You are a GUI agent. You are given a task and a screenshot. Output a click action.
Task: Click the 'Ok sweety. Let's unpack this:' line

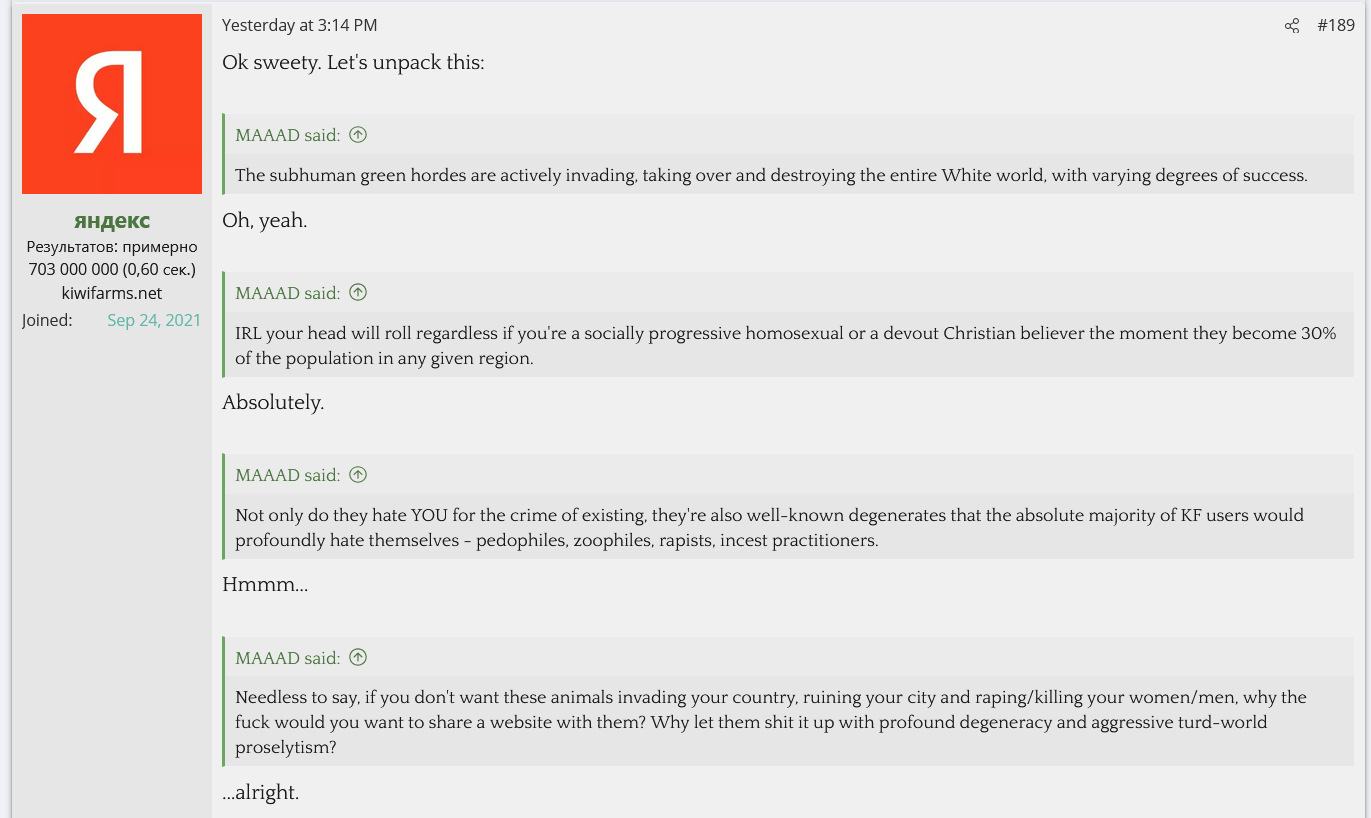[x=353, y=63]
